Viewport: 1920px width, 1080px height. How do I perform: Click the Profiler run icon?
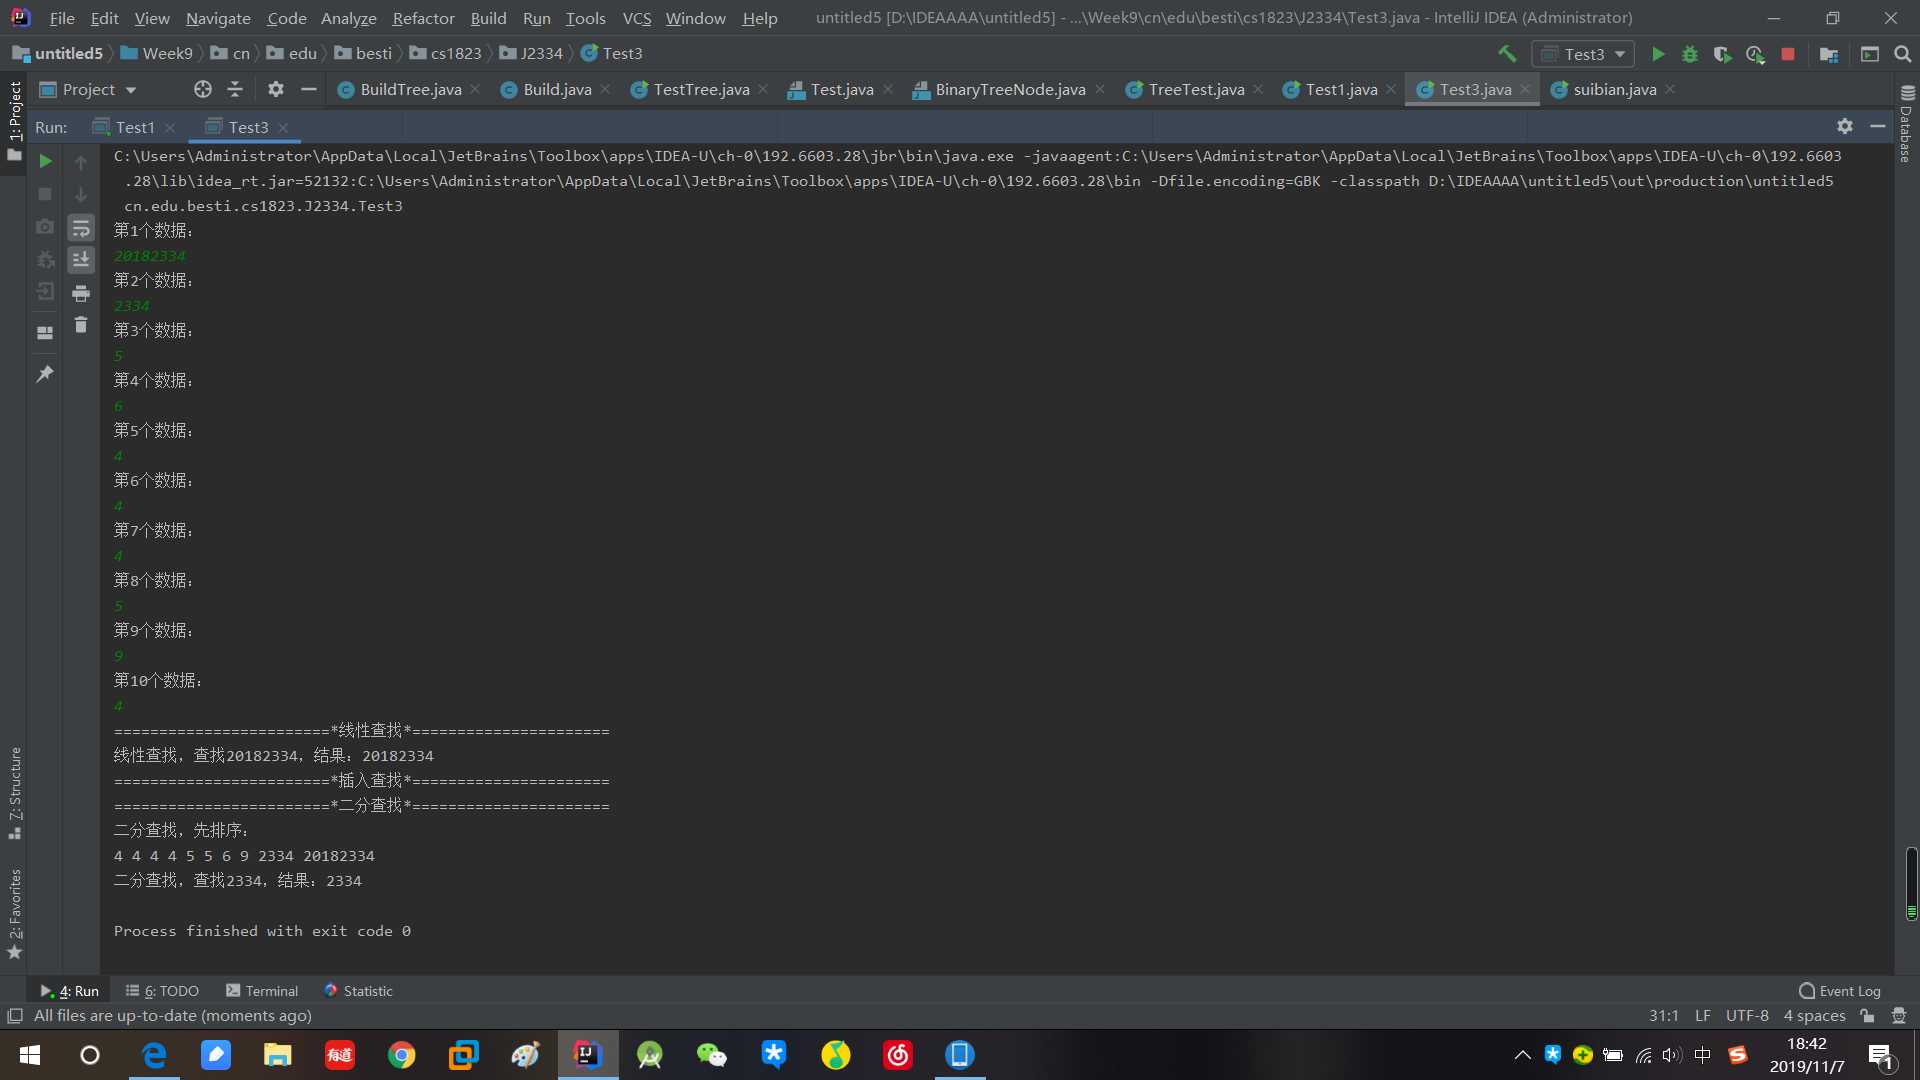click(x=1755, y=54)
